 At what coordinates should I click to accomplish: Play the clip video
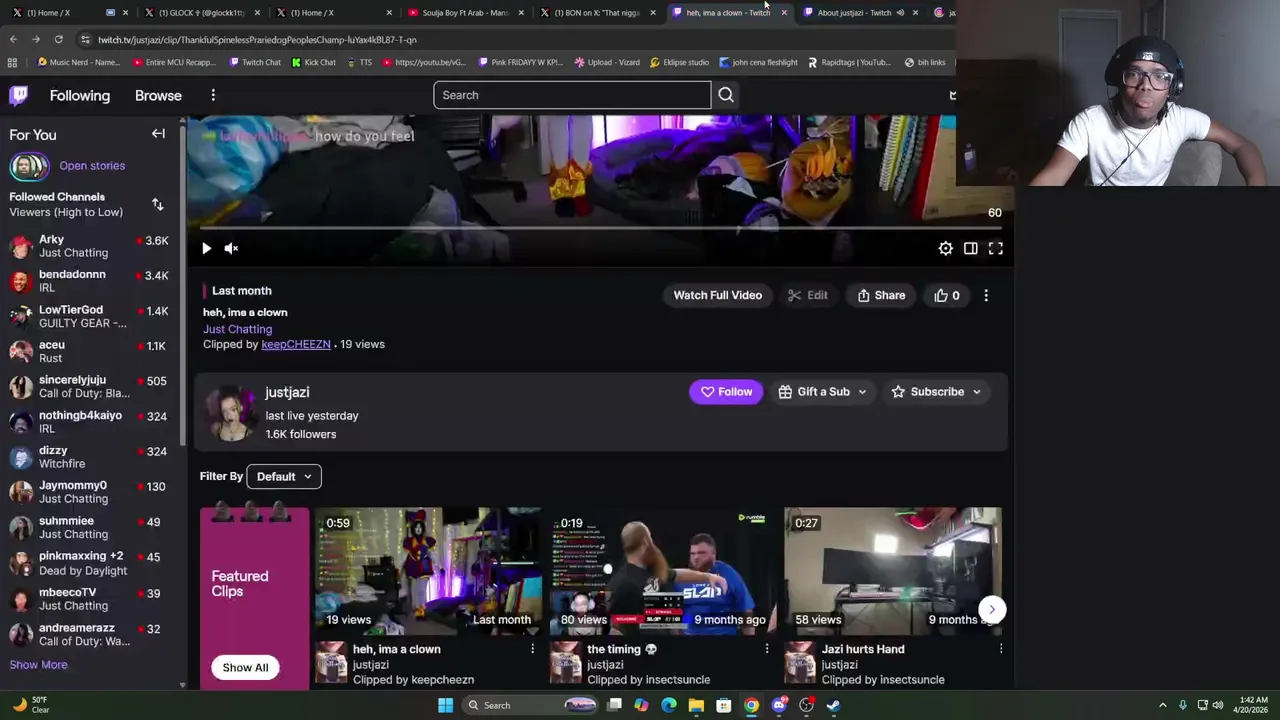206,248
